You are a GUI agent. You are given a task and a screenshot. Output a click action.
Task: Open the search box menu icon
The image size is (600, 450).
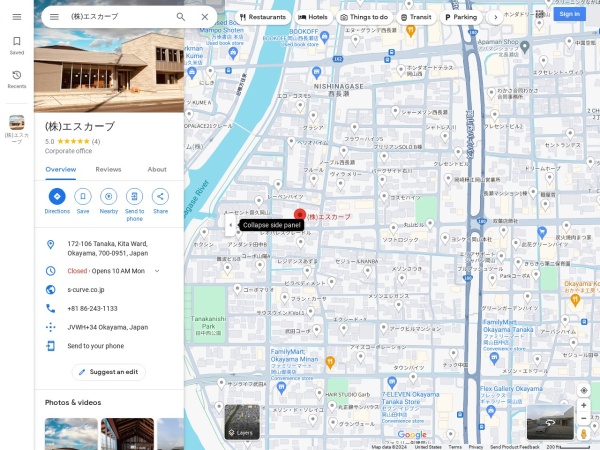click(54, 17)
